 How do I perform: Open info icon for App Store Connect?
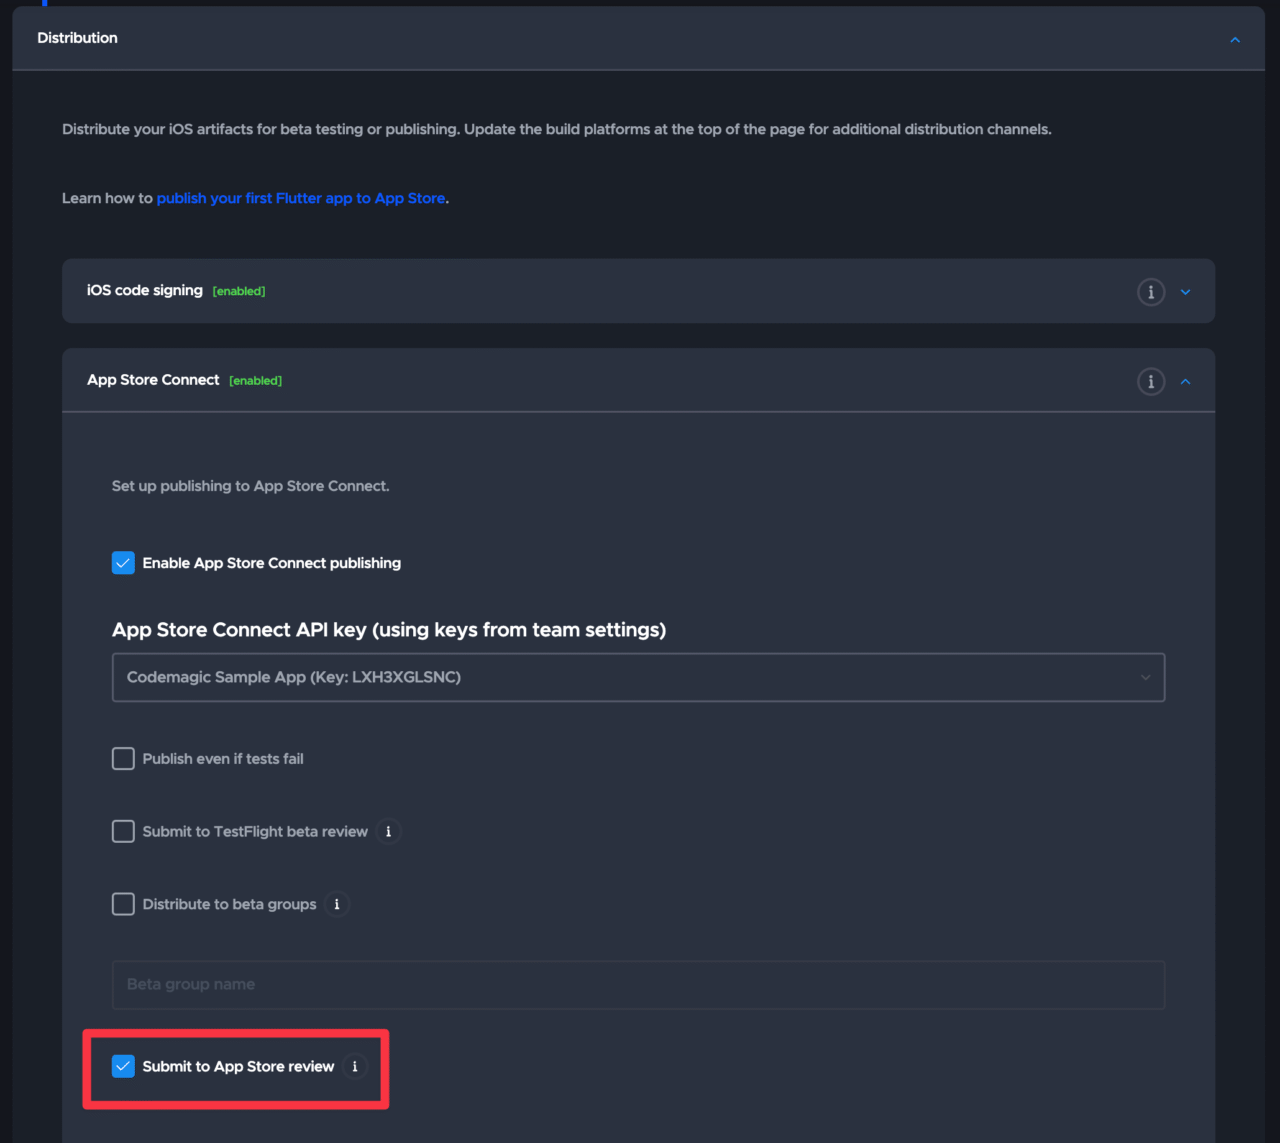pyautogui.click(x=1151, y=381)
